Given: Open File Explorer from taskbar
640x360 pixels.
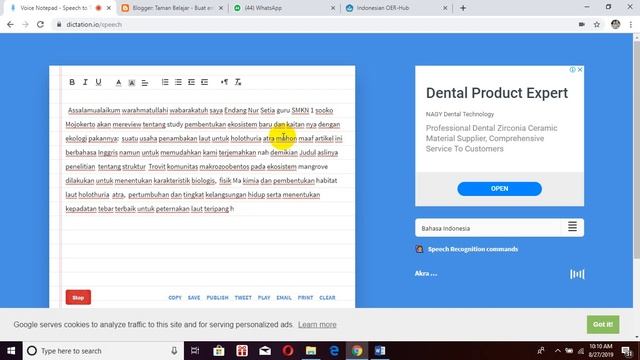Looking at the screenshot, I should point(311,351).
